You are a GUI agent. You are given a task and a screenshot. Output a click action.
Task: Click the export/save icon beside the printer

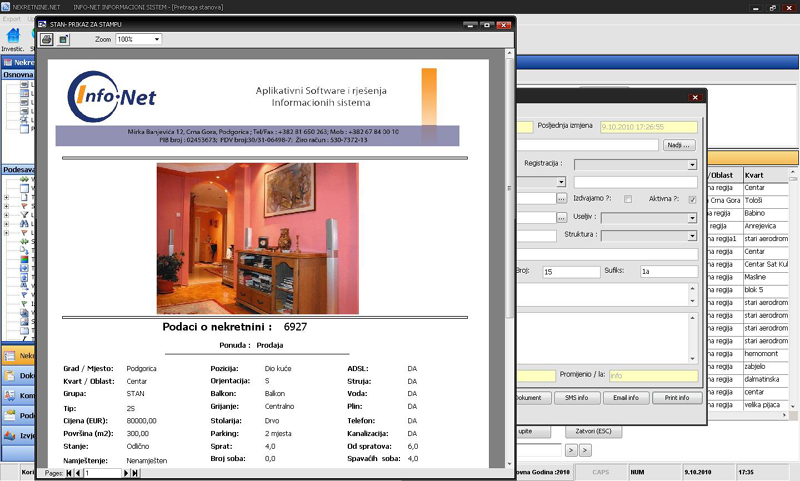point(63,39)
